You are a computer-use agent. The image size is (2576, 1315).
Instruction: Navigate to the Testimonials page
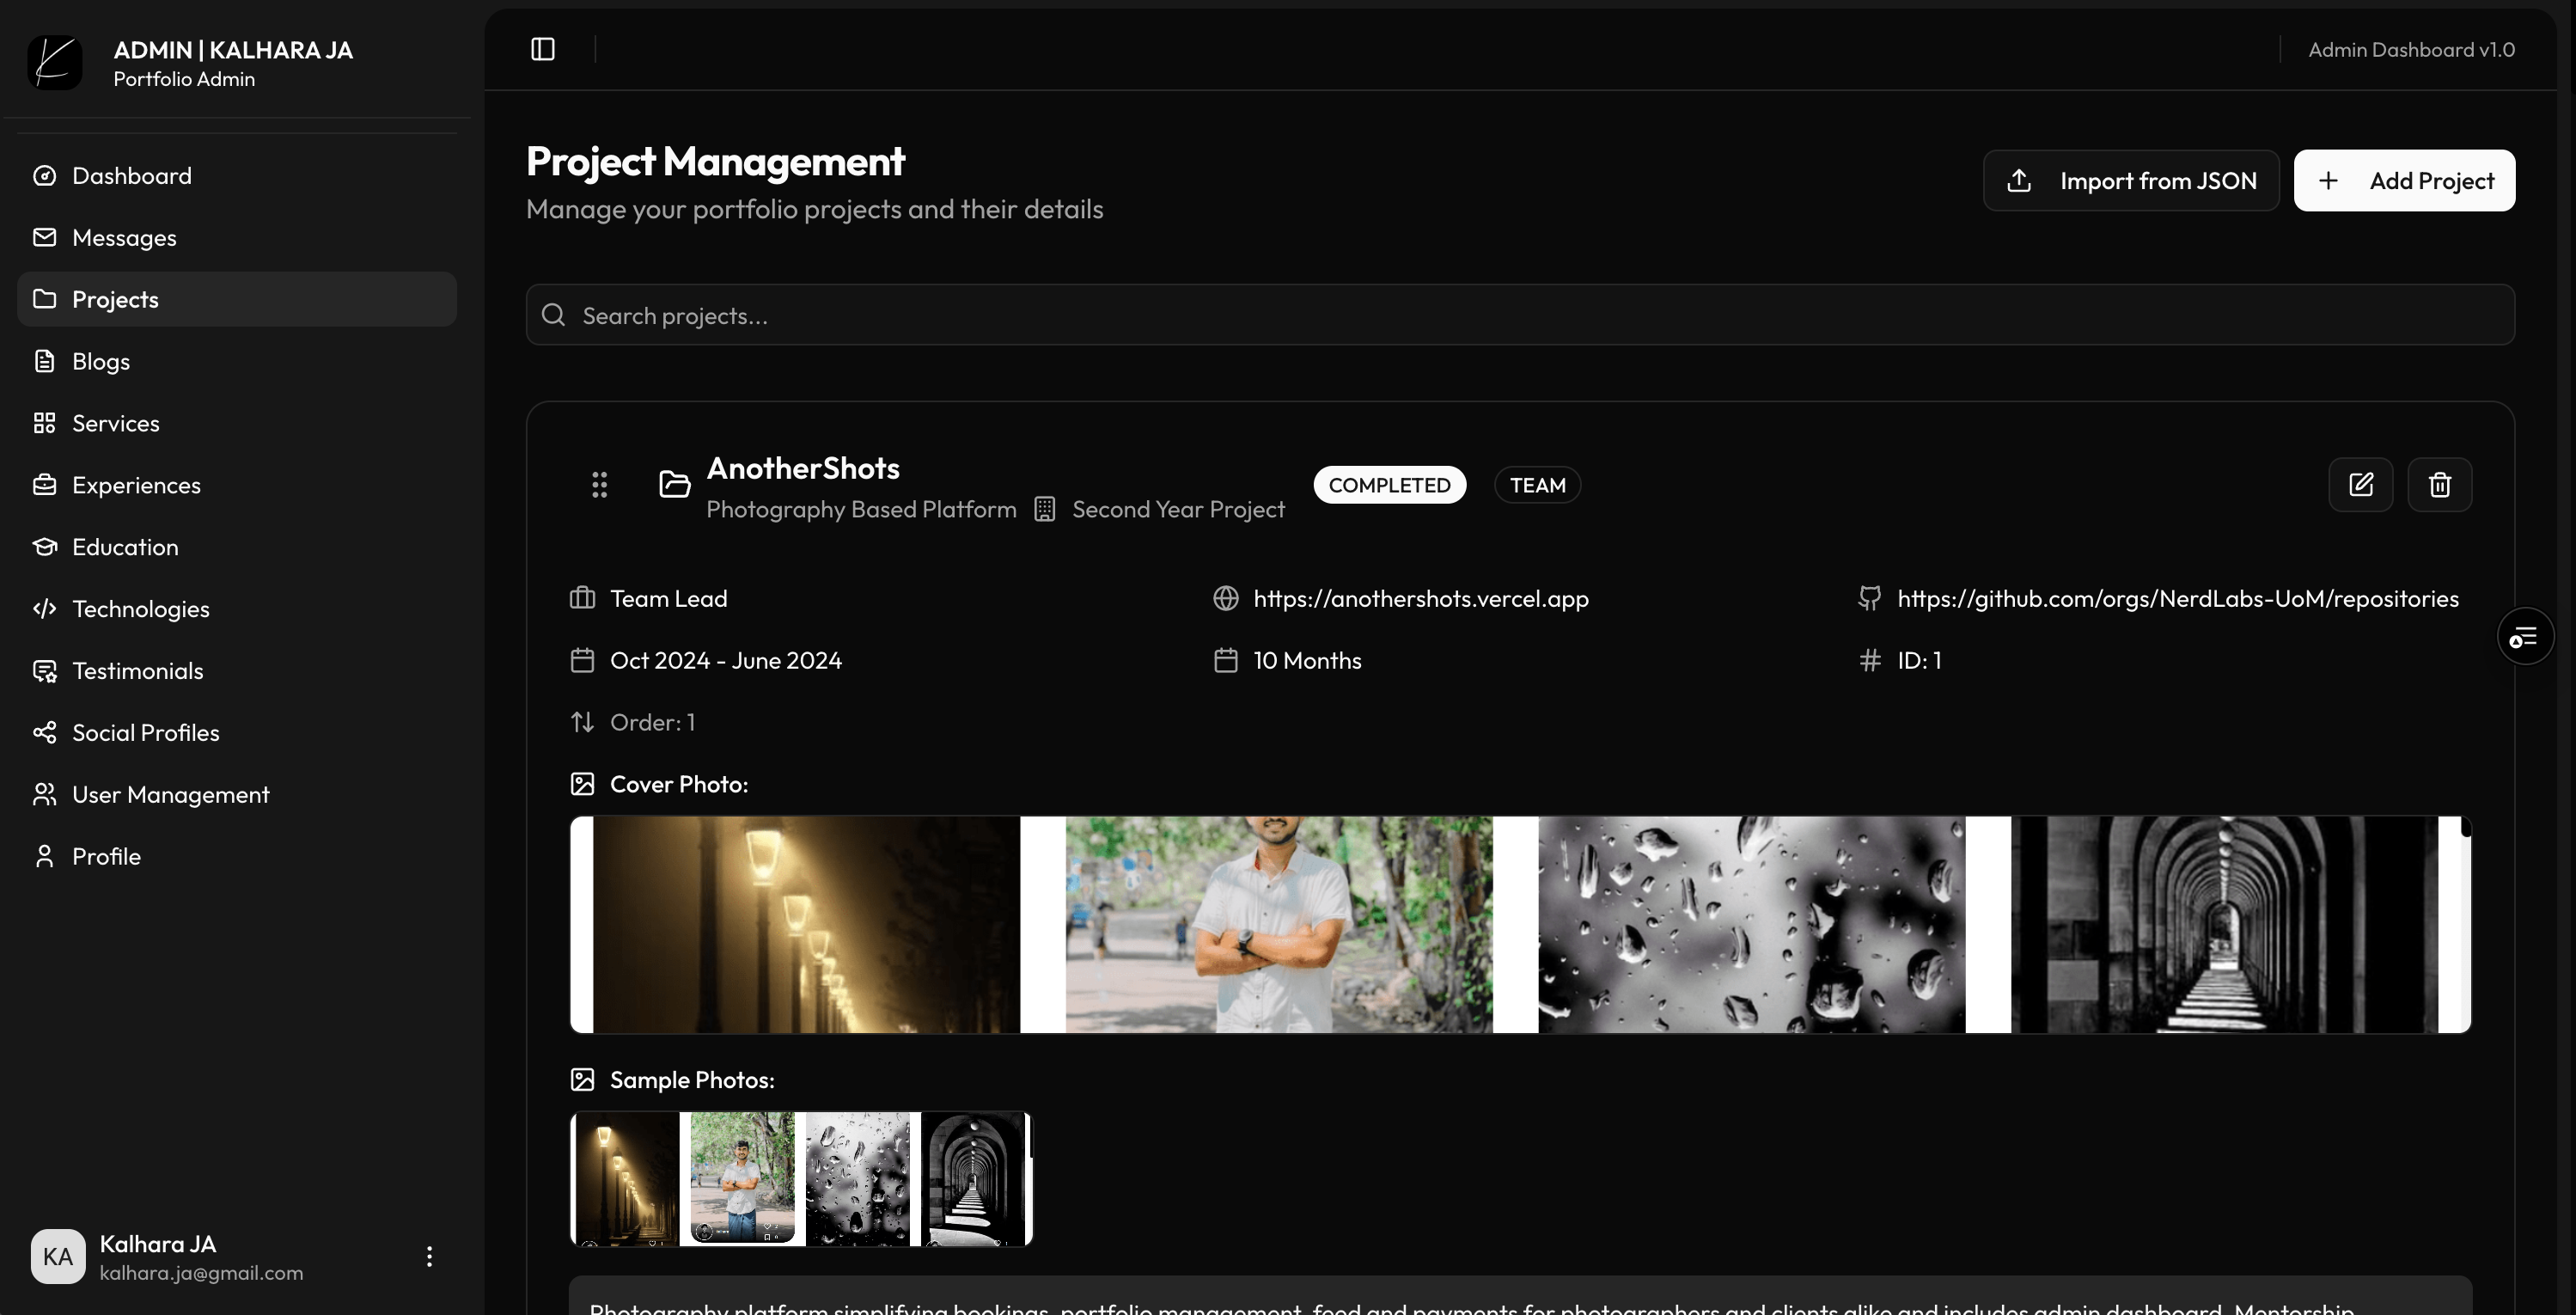[137, 671]
